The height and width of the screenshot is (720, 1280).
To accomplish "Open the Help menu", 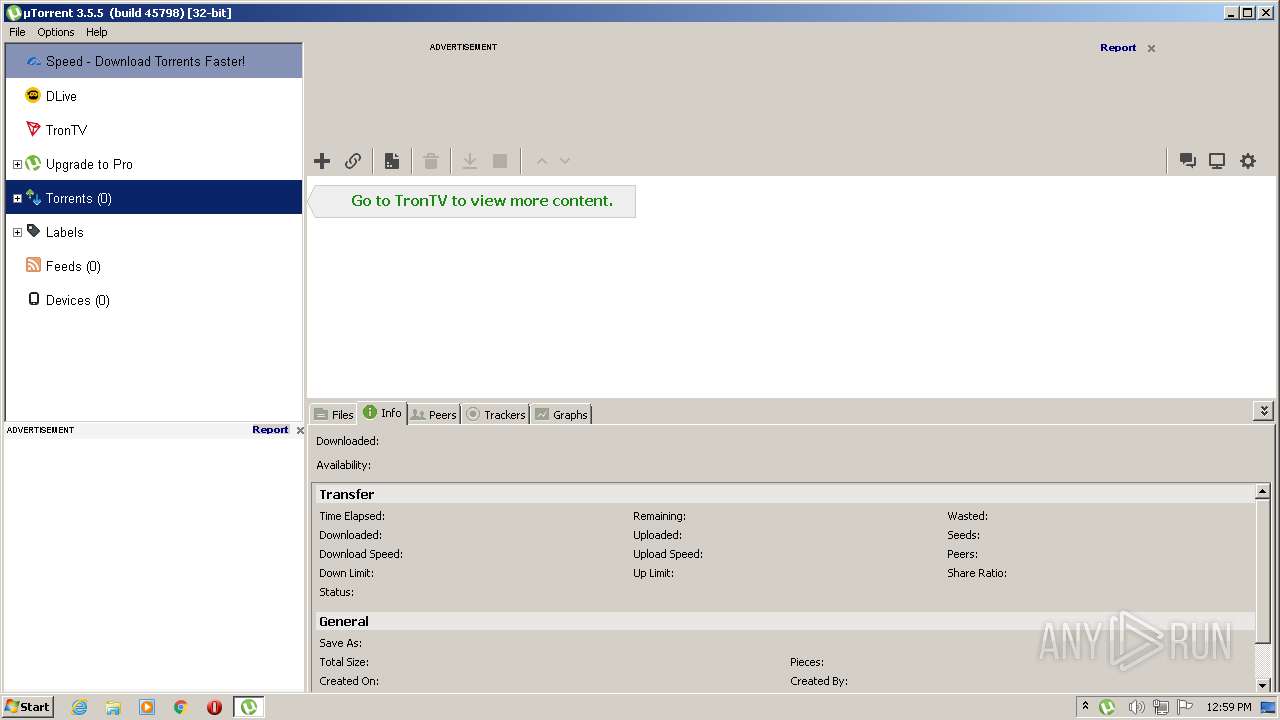I will point(96,32).
